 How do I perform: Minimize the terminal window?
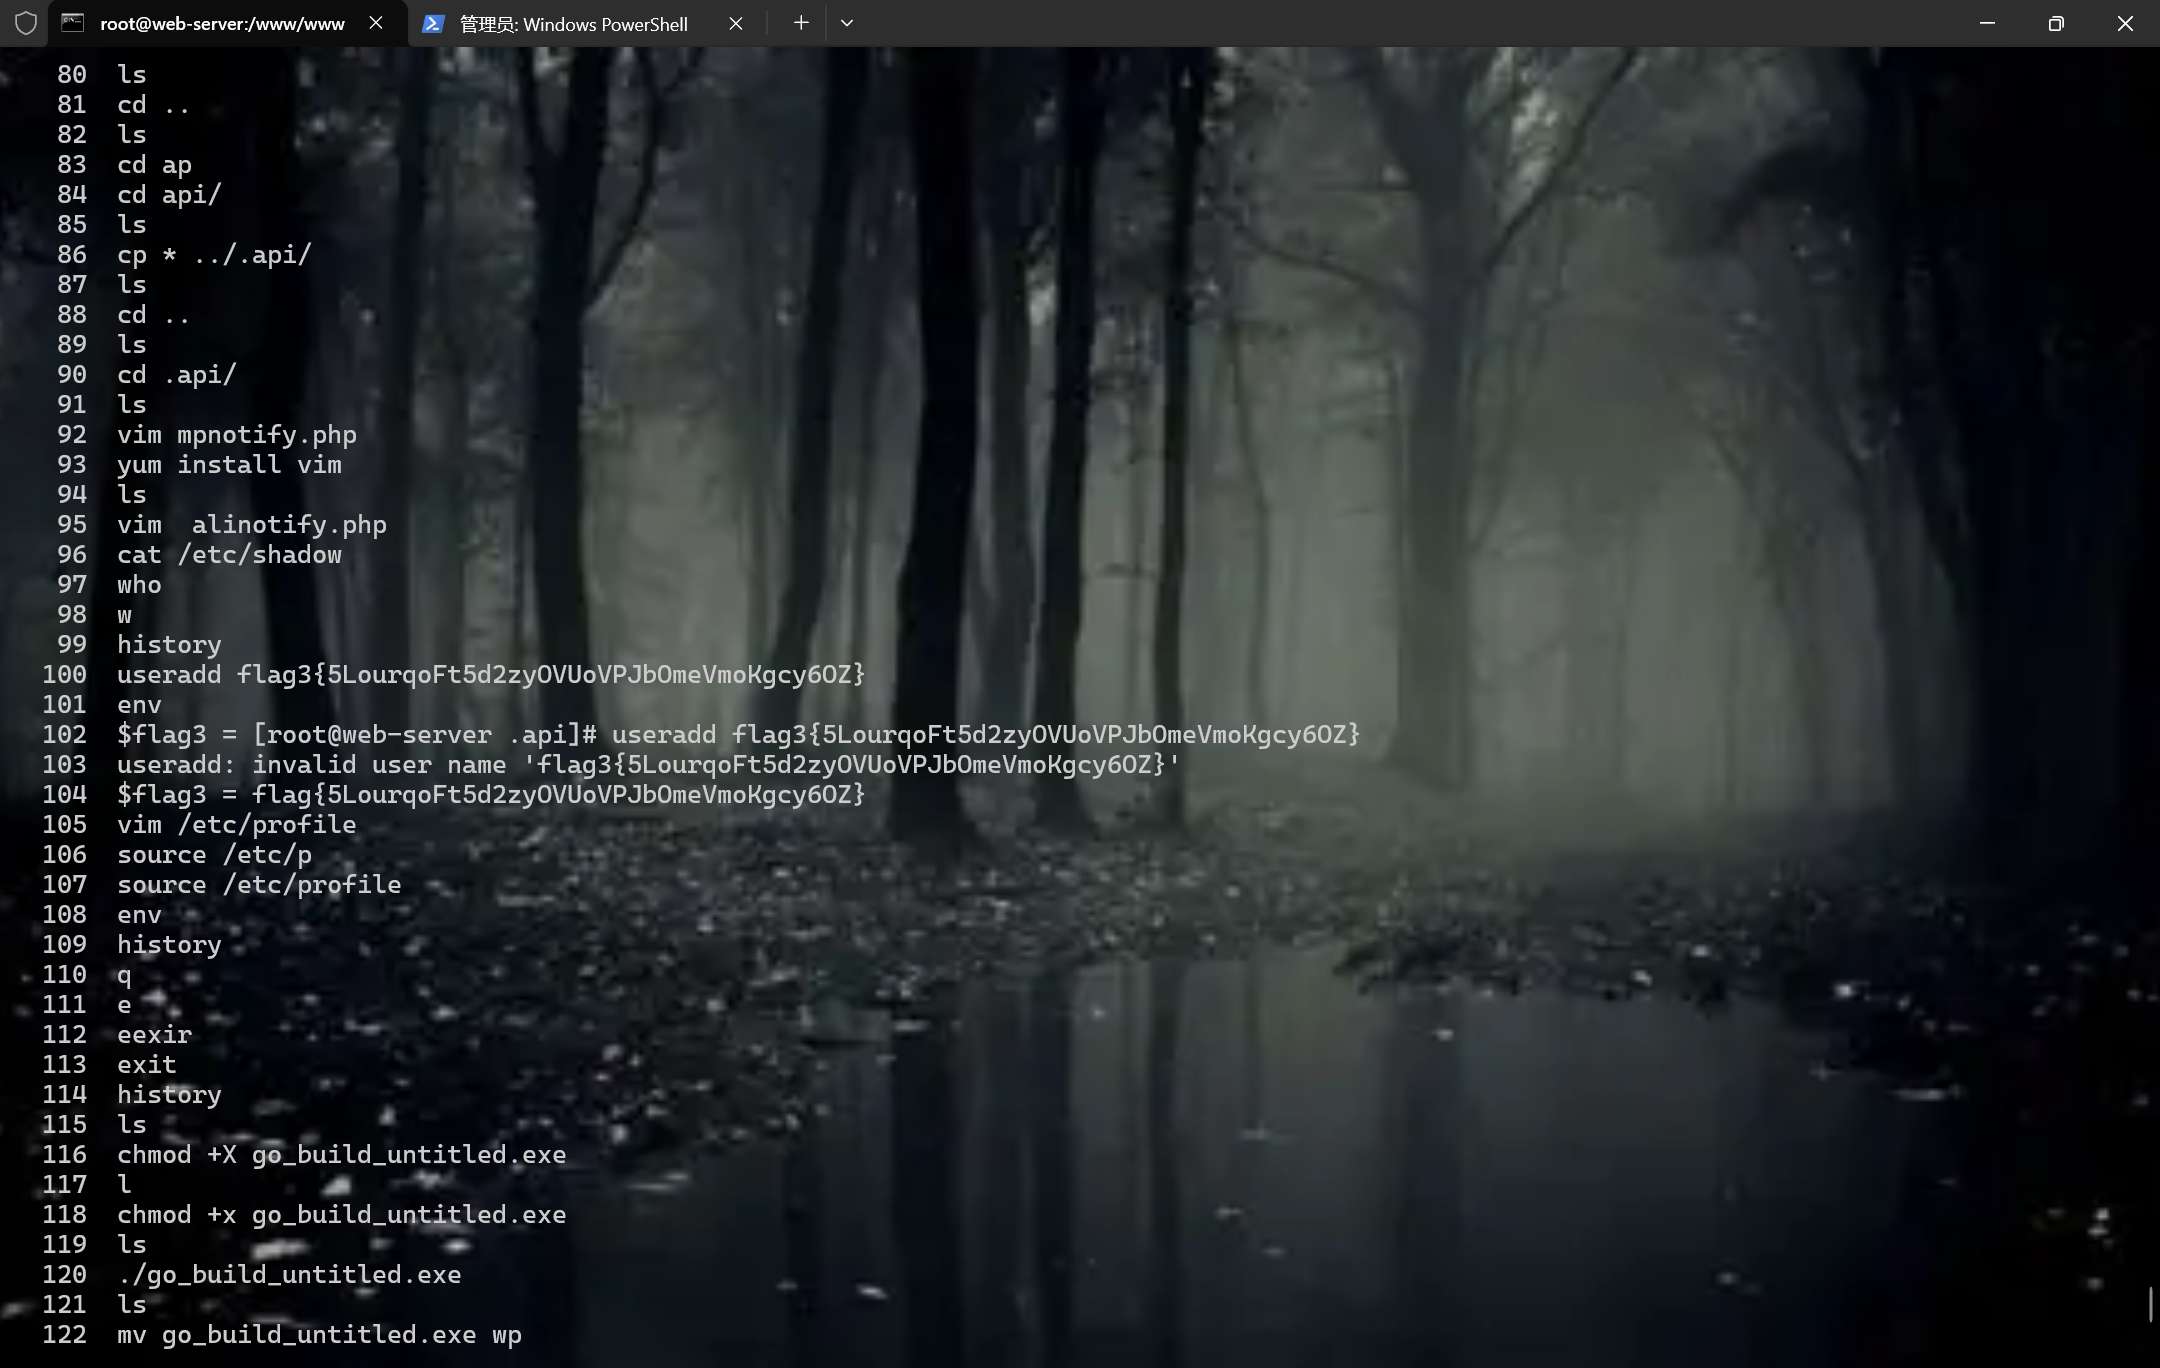pyautogui.click(x=1987, y=23)
